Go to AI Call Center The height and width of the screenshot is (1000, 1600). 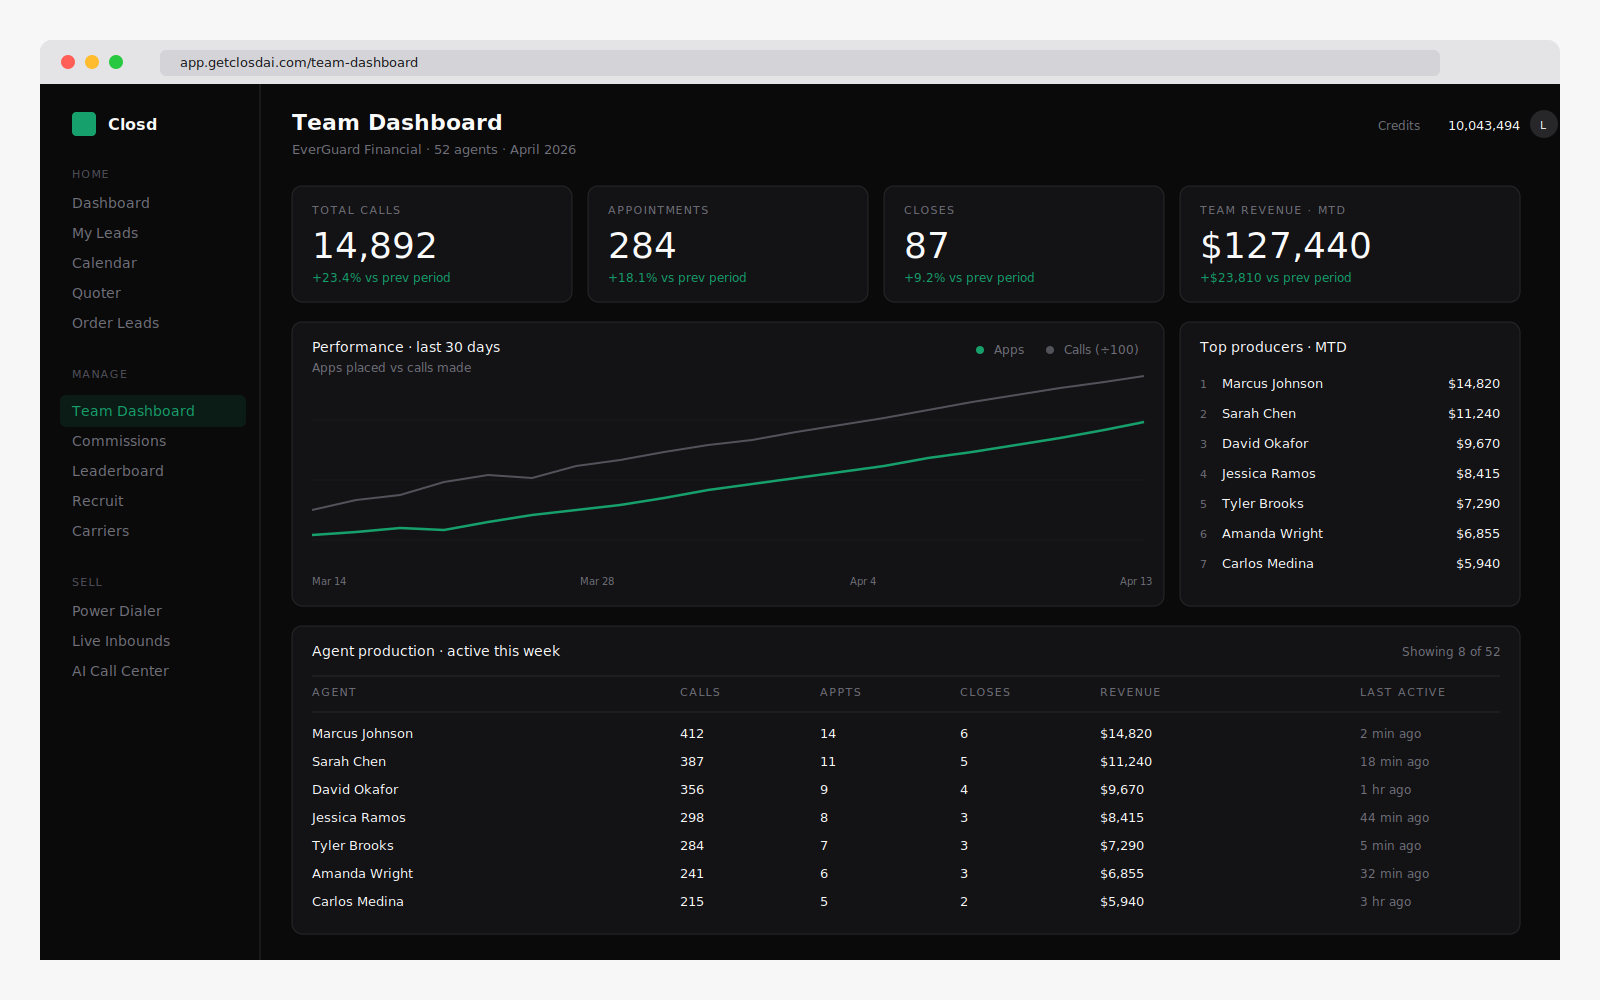coord(120,671)
